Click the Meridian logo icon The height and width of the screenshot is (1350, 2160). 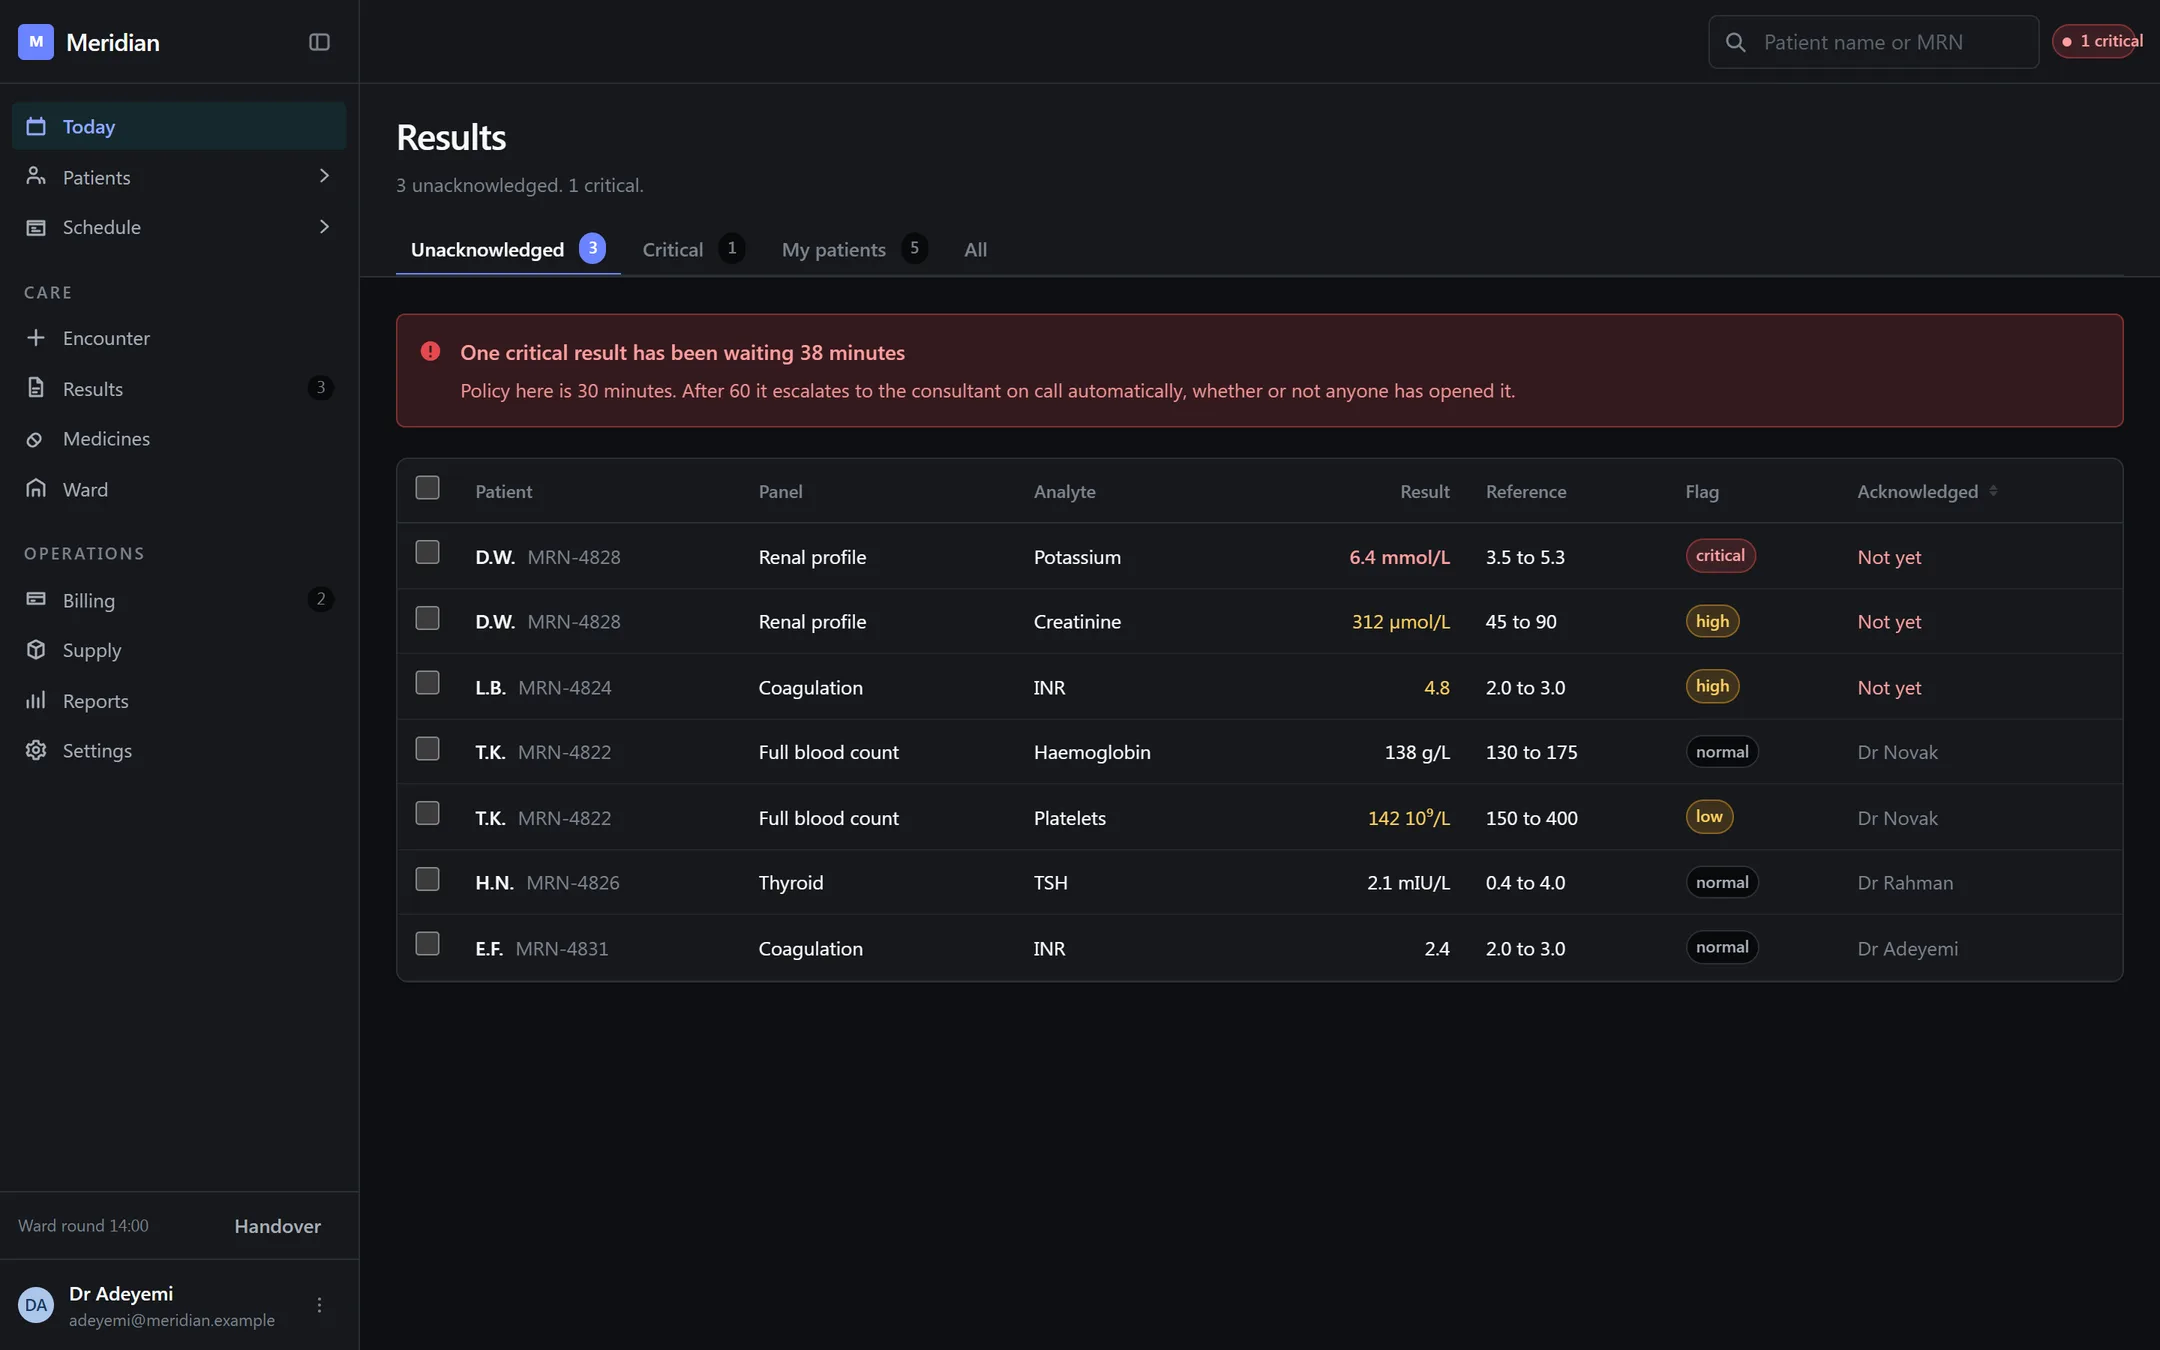click(36, 42)
